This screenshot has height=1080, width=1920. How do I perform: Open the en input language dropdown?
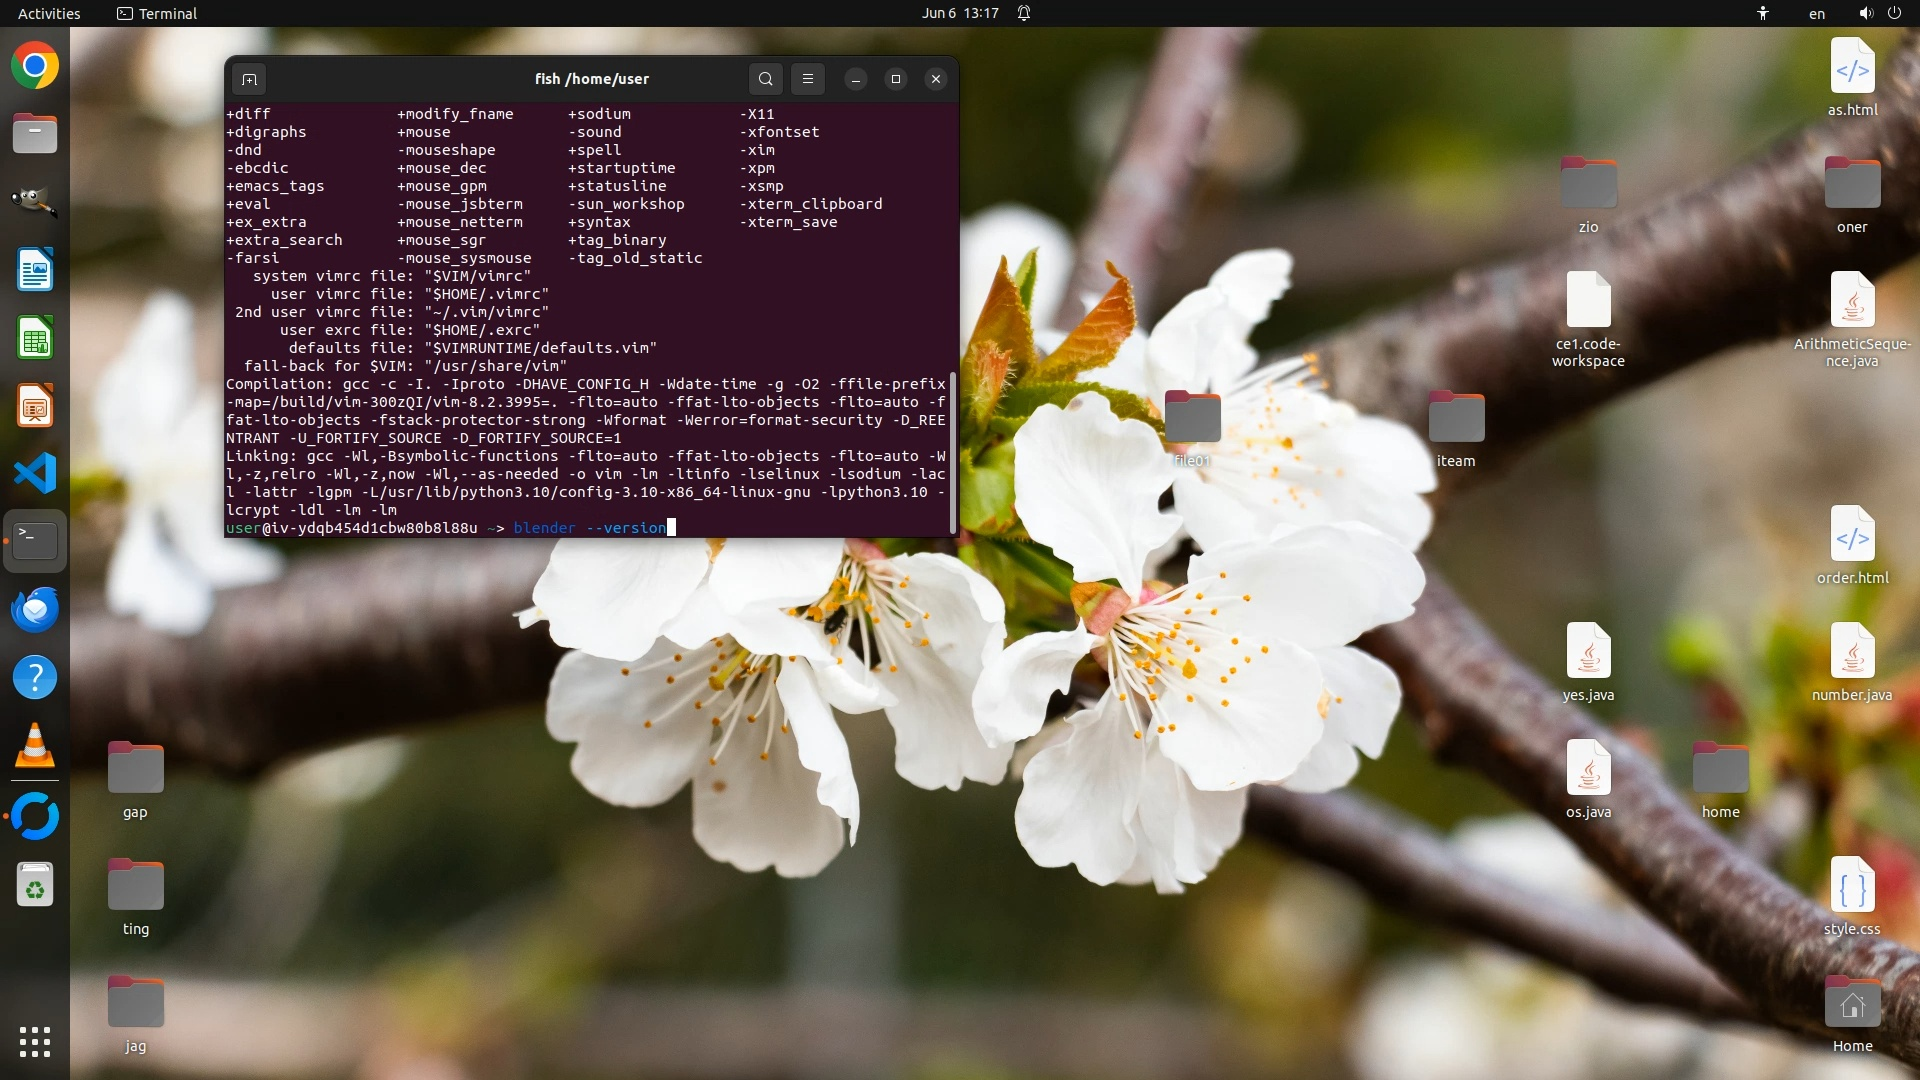point(1816,13)
